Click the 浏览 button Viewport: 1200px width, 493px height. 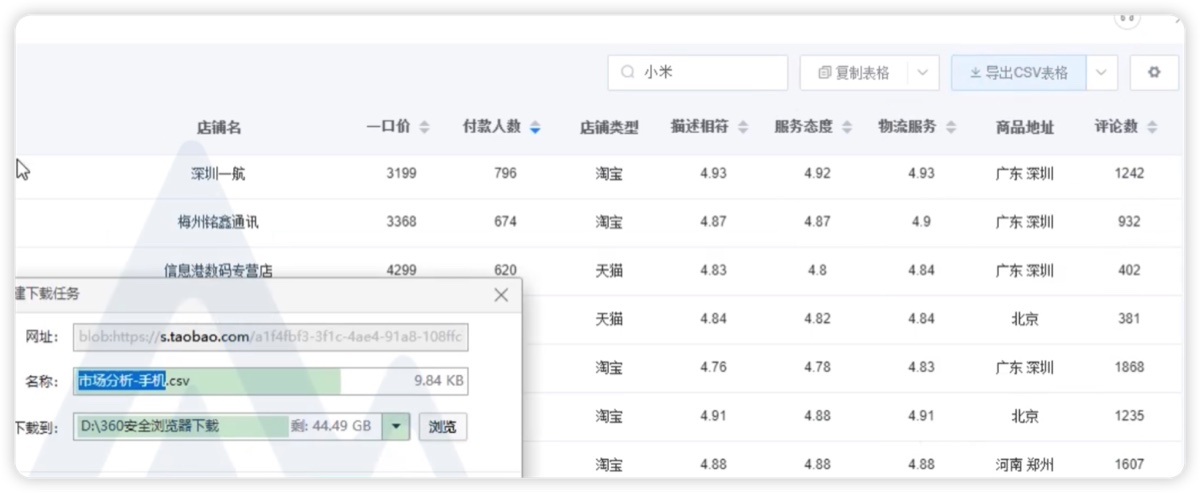point(442,427)
